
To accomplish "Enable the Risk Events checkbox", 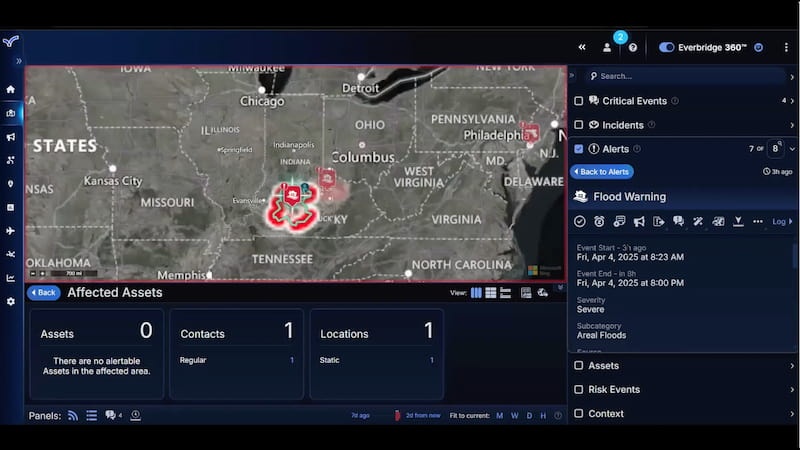I will pyautogui.click(x=579, y=390).
